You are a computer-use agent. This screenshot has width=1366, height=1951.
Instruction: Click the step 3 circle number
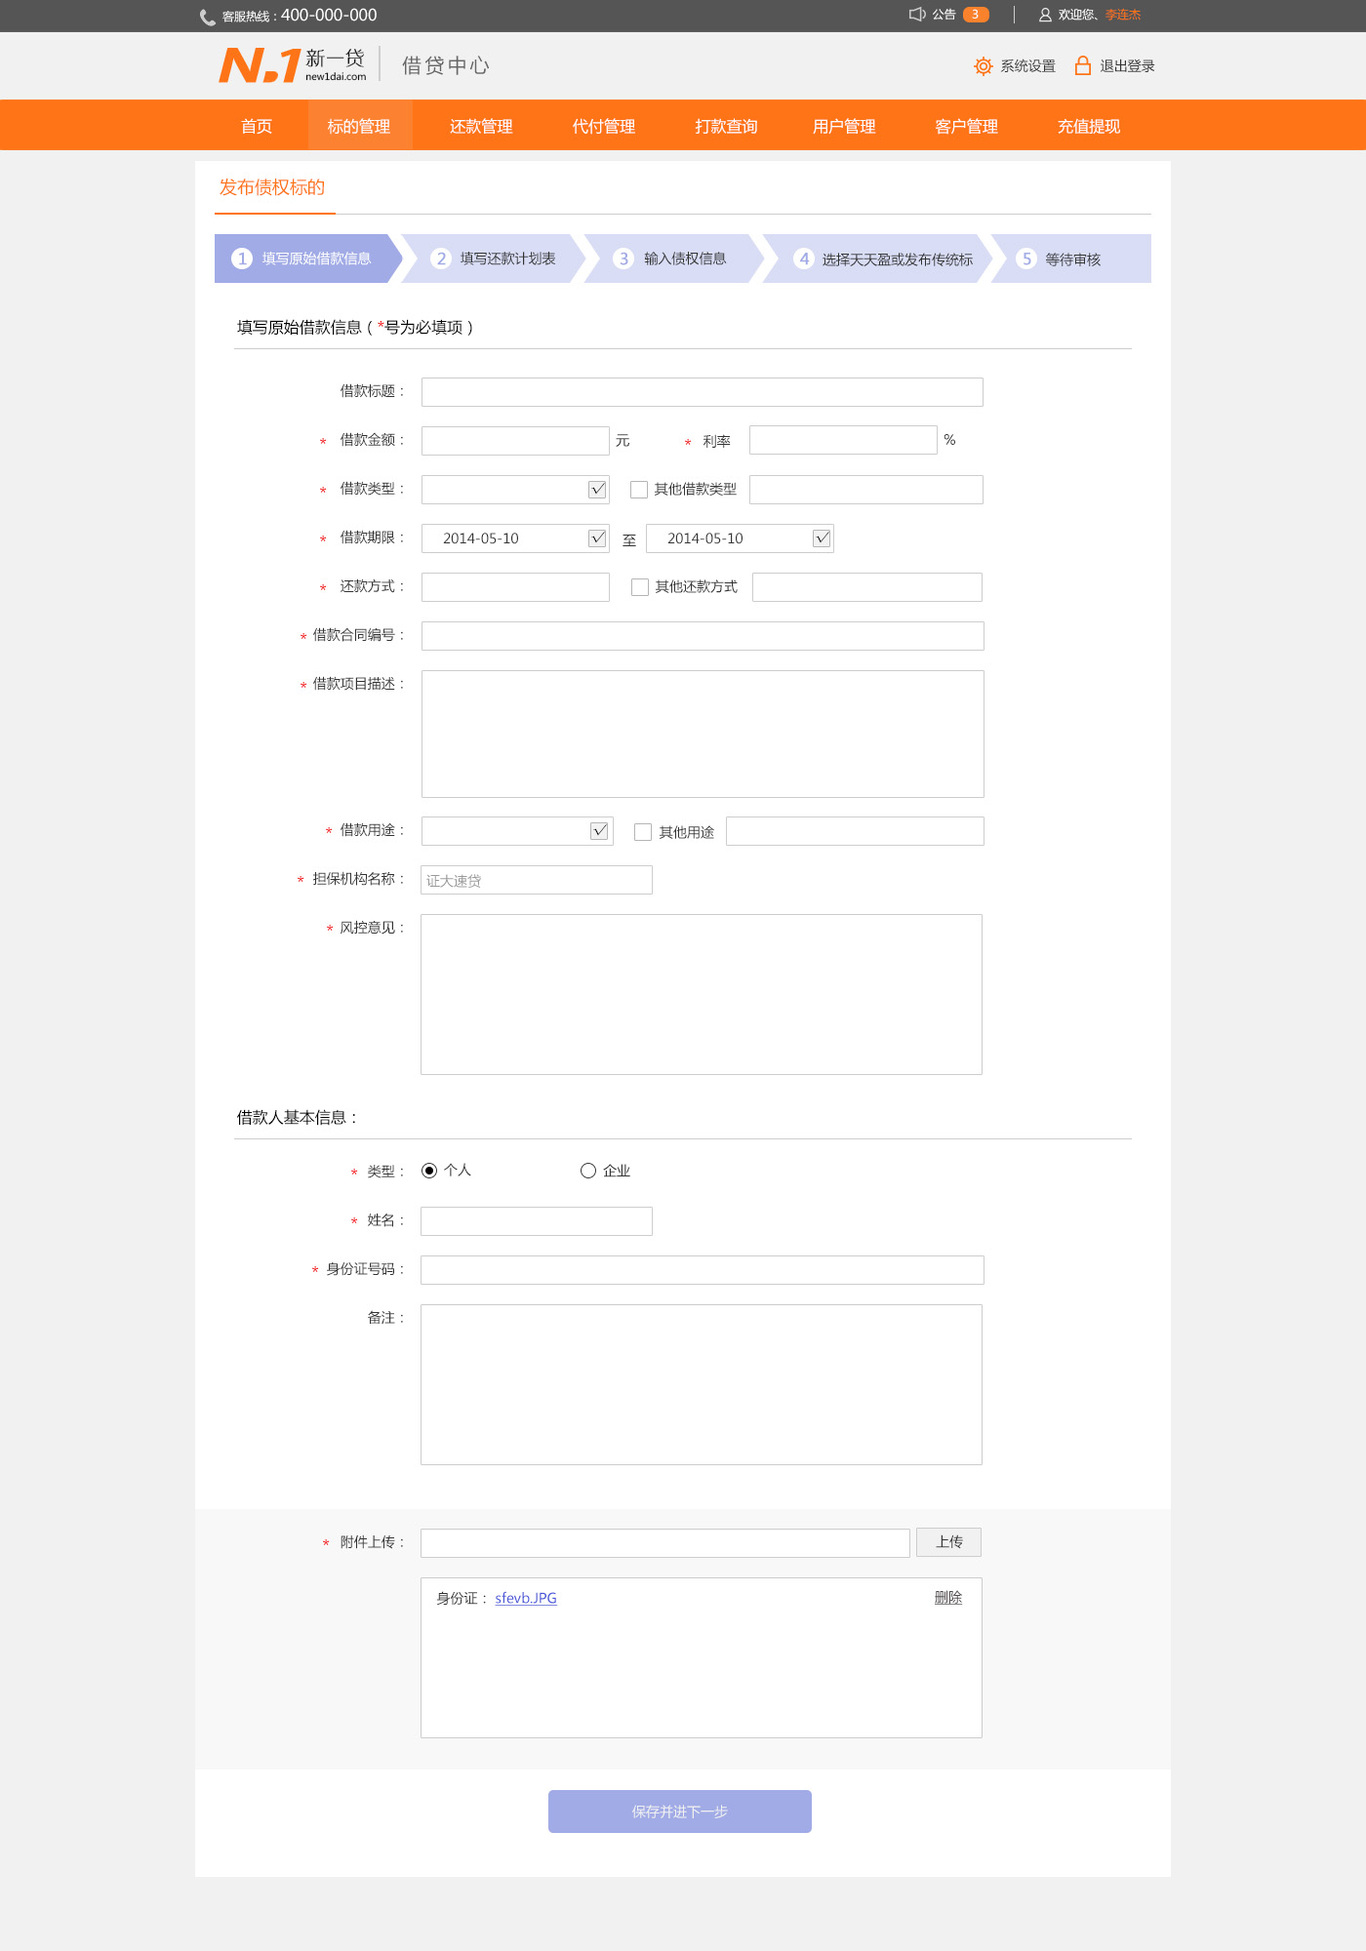(x=623, y=259)
